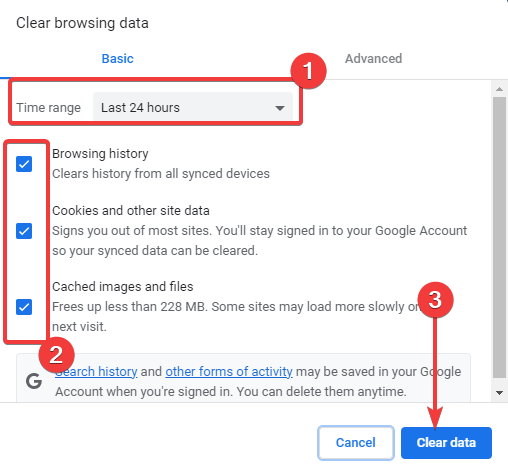Click the Google G logo icon
This screenshot has width=508, height=472.
point(34,381)
